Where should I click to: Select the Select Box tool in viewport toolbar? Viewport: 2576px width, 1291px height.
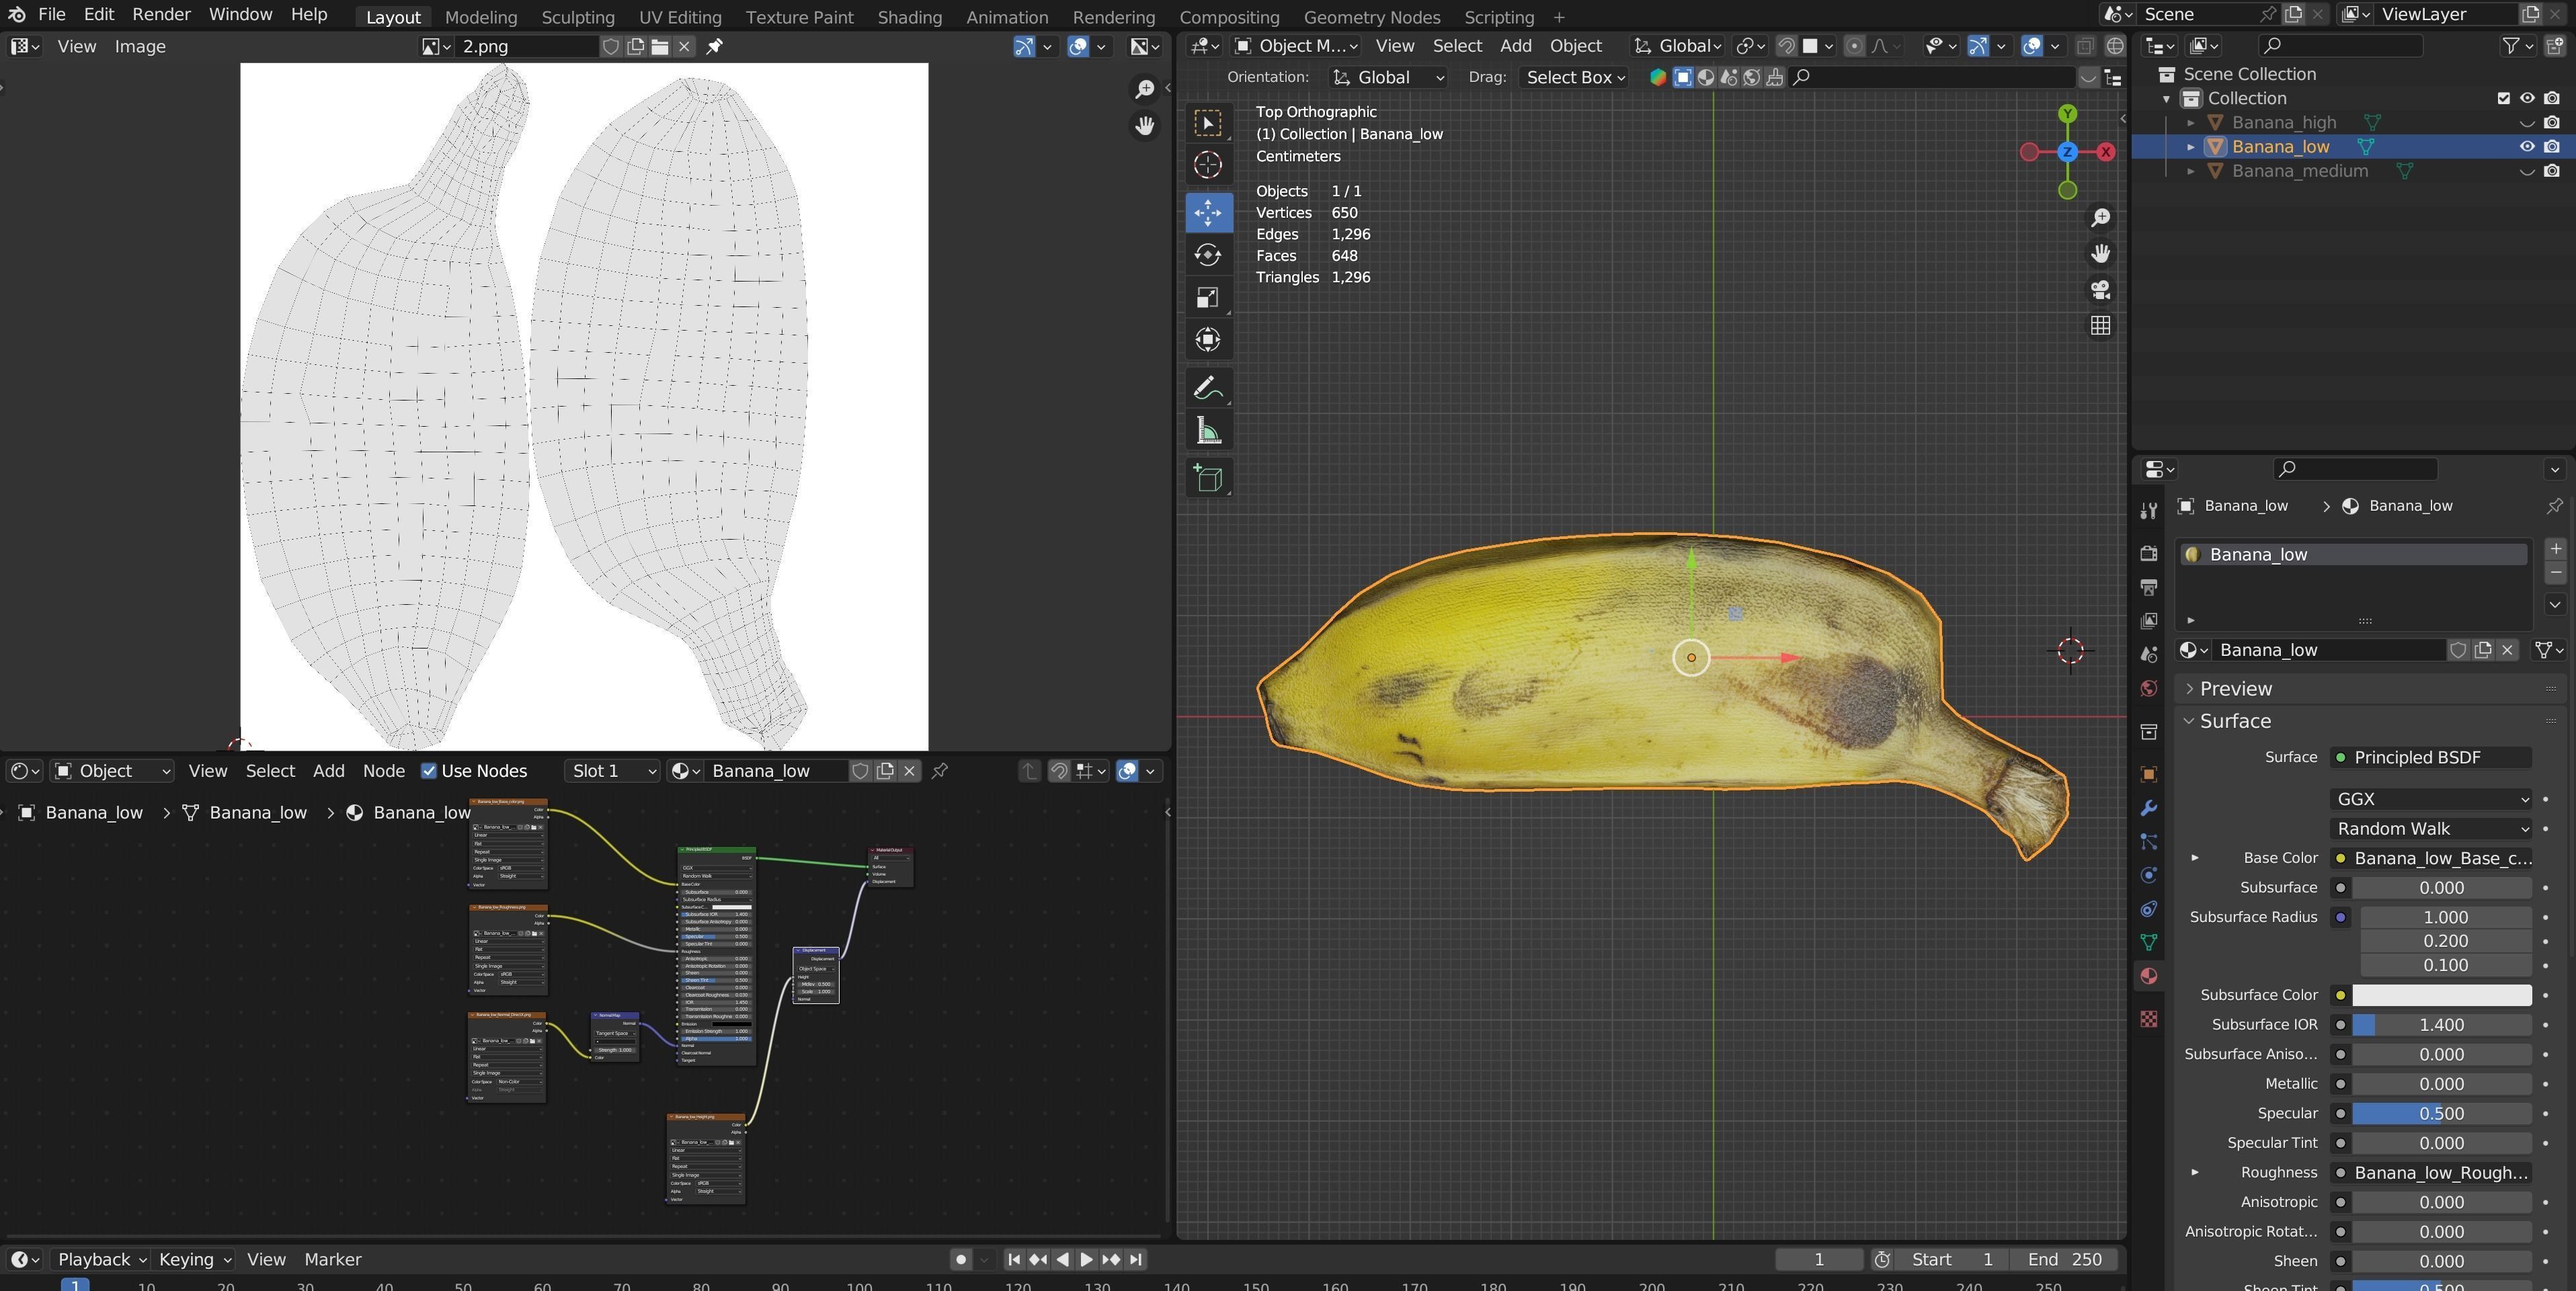point(1208,123)
